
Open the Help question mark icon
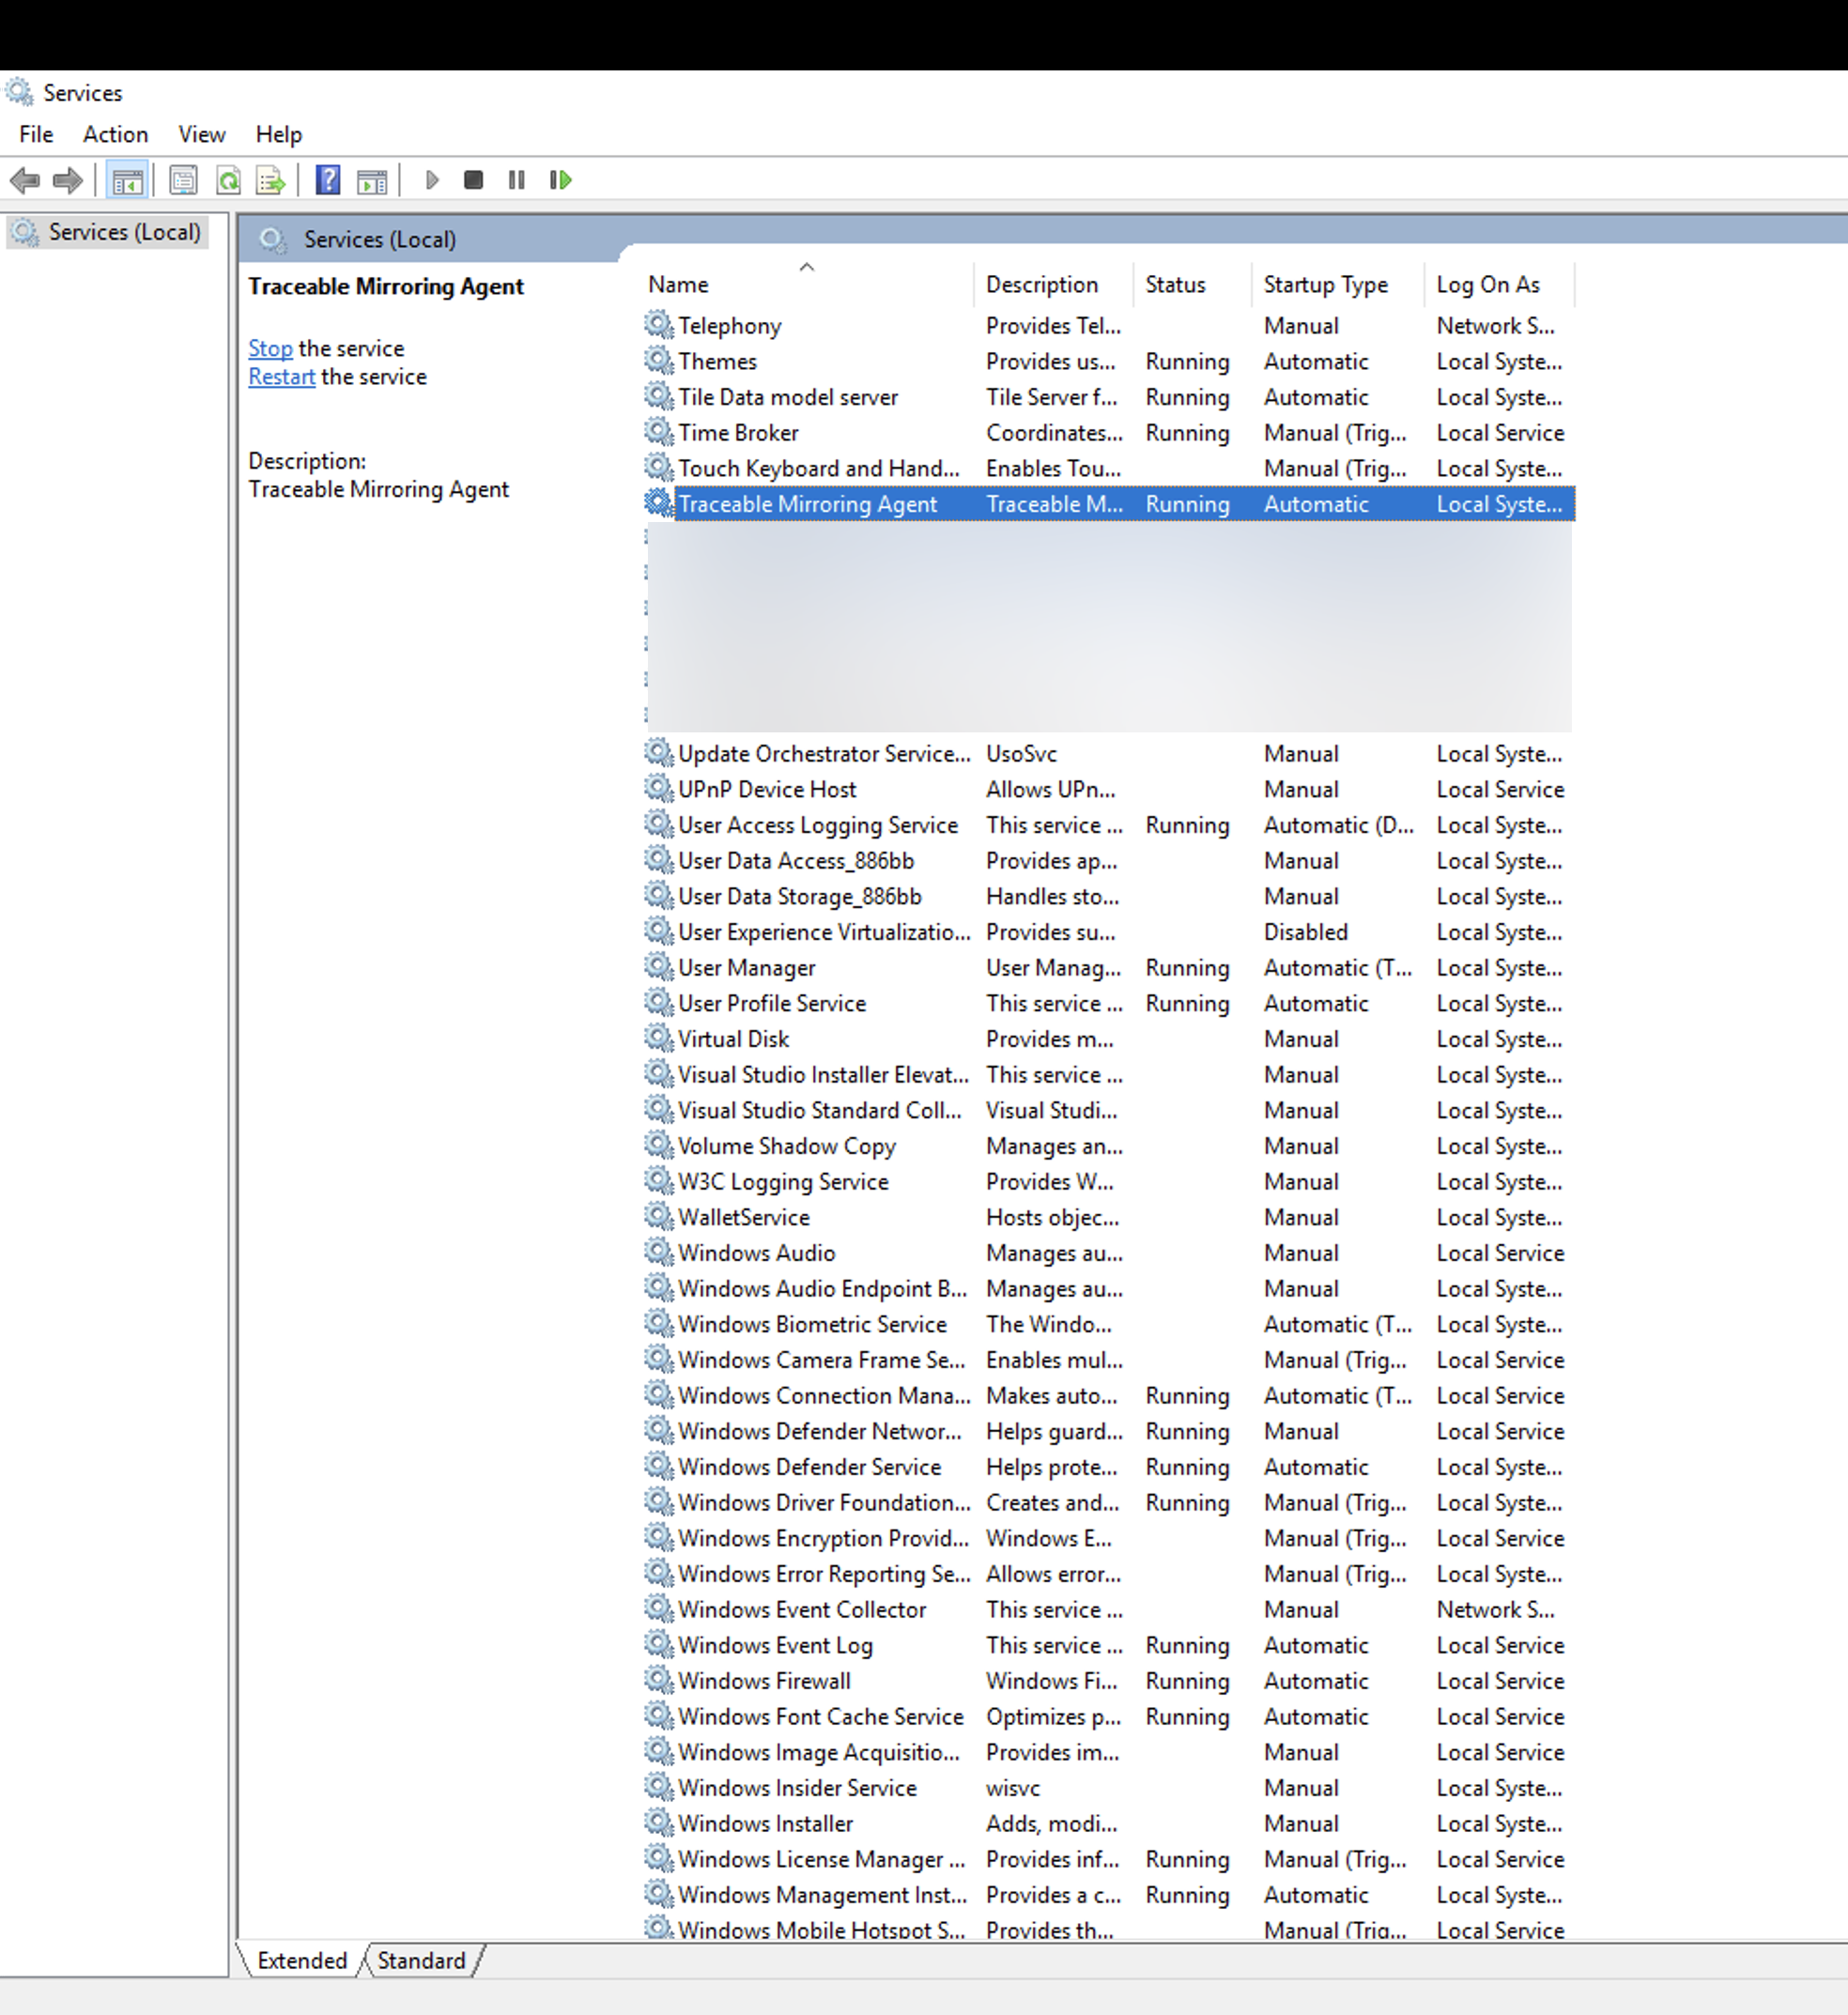pos(328,181)
